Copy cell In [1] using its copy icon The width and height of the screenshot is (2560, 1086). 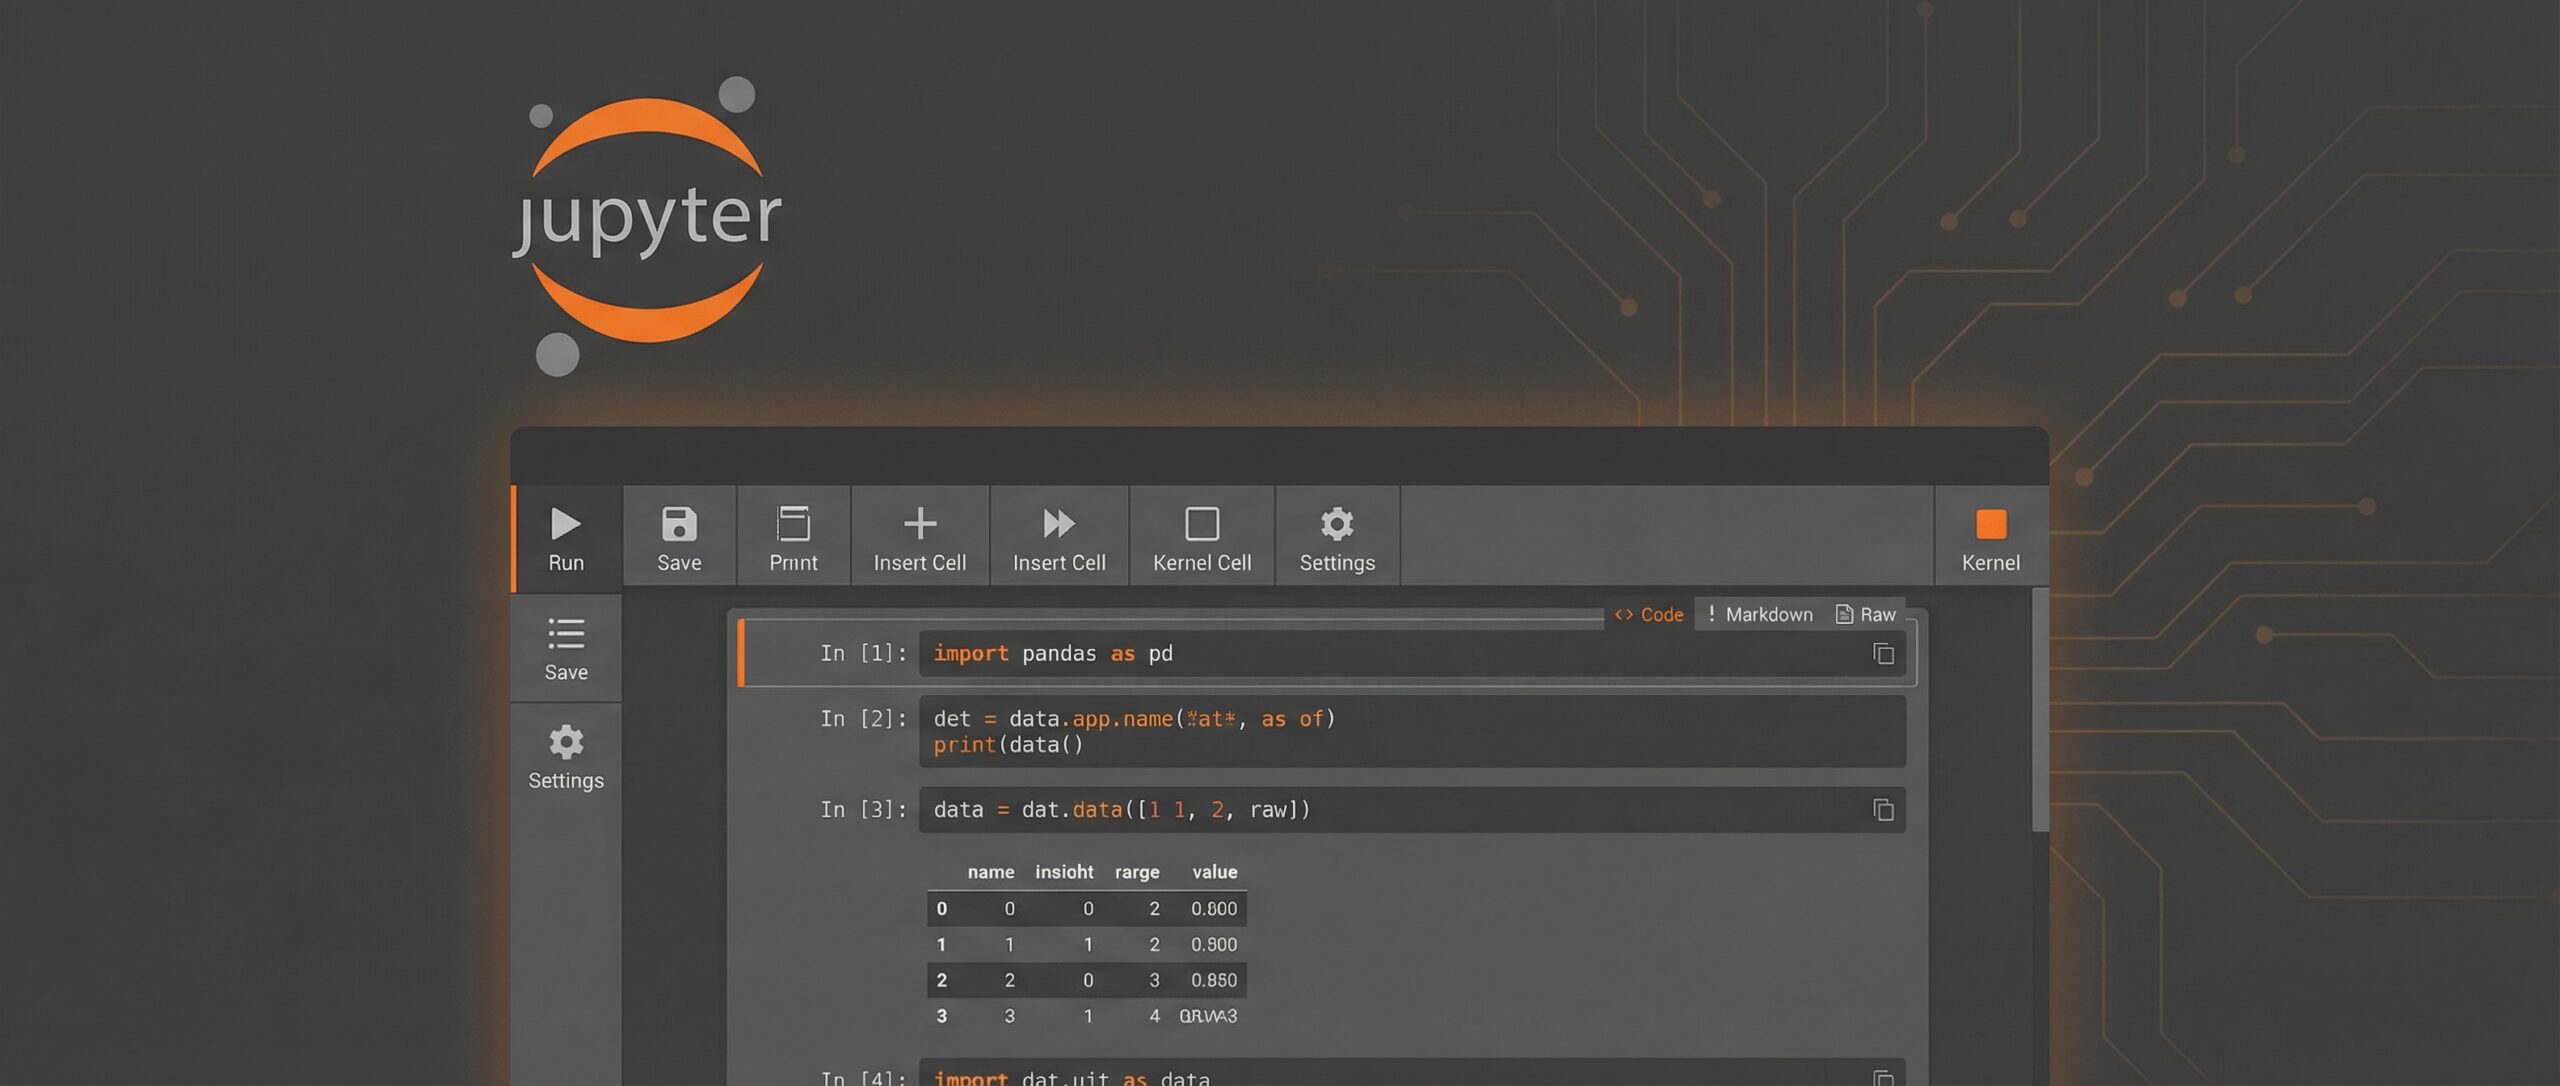click(1884, 653)
